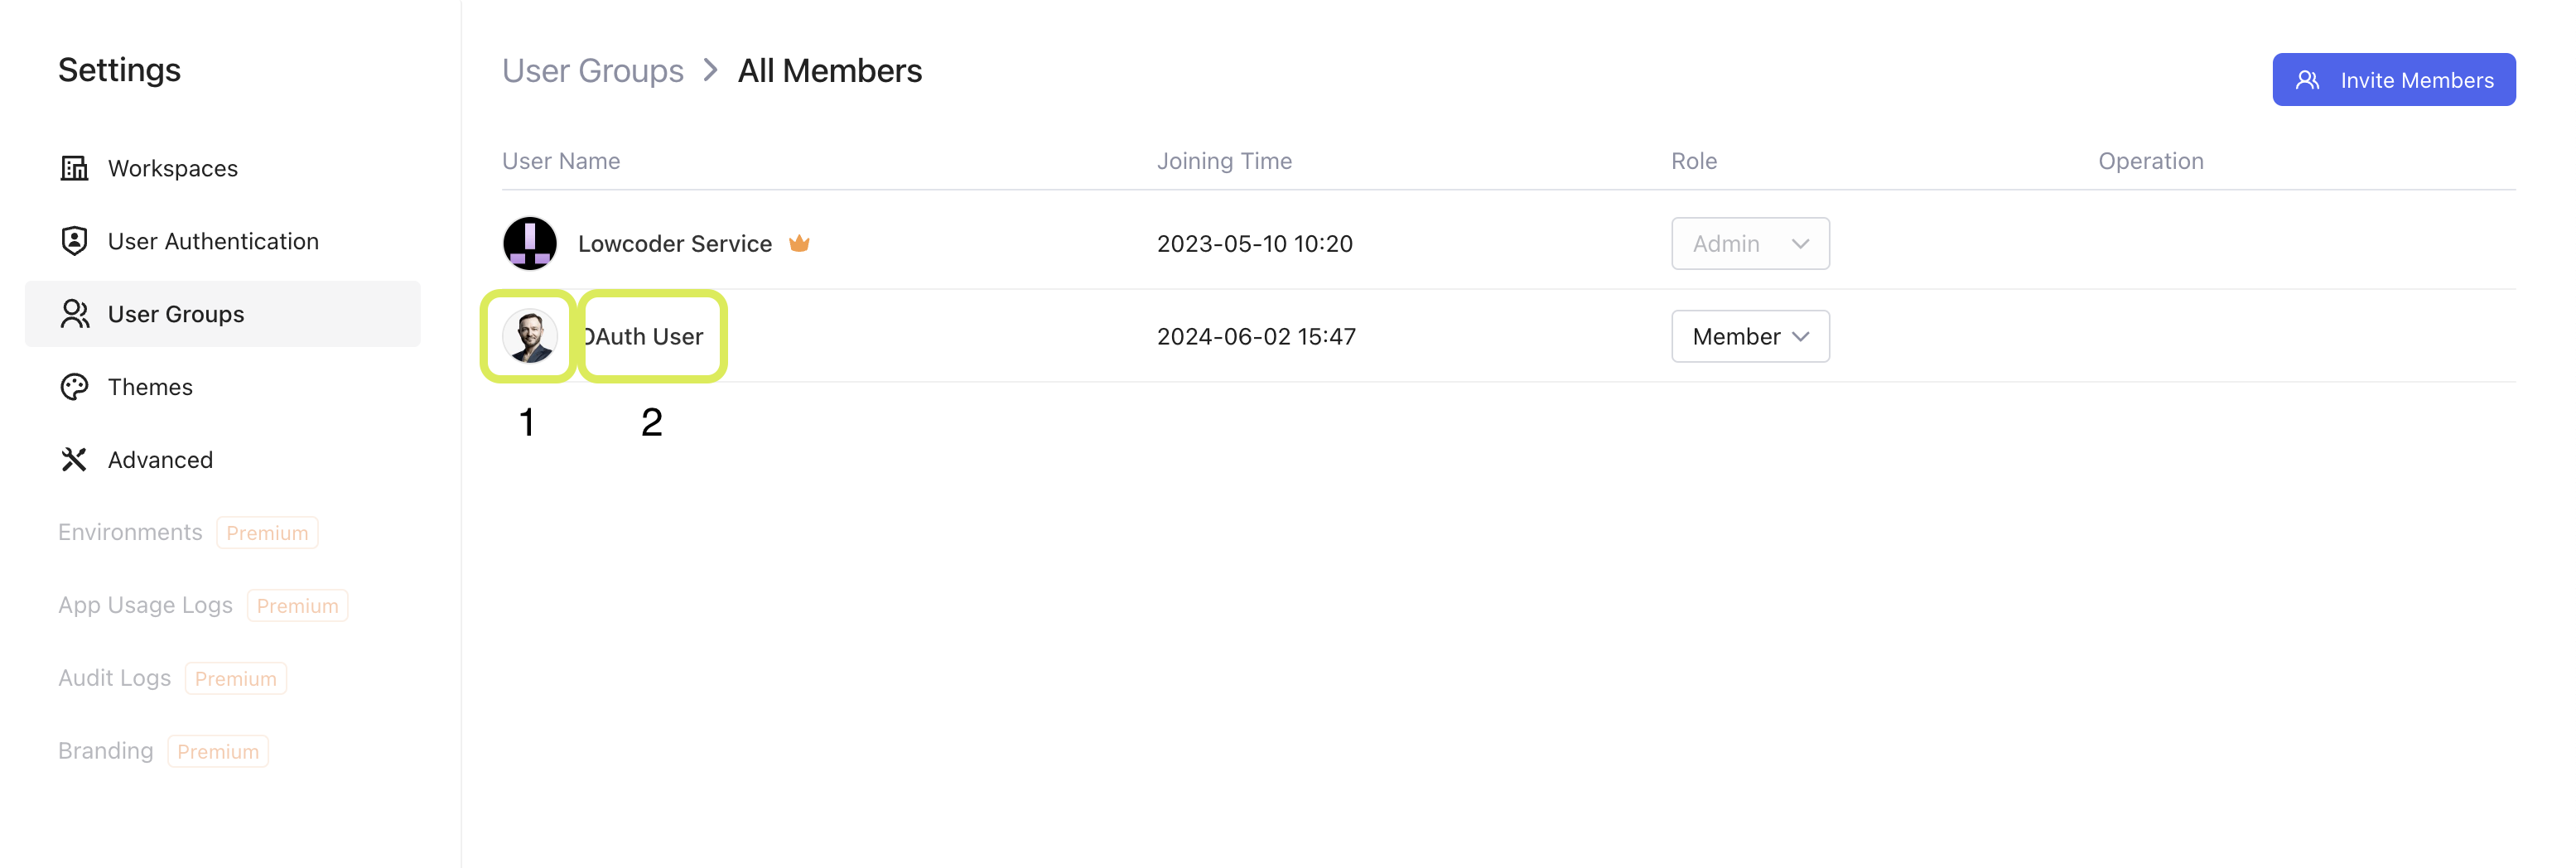Go to User Authentication settings
The height and width of the screenshot is (868, 2576).
coord(213,241)
